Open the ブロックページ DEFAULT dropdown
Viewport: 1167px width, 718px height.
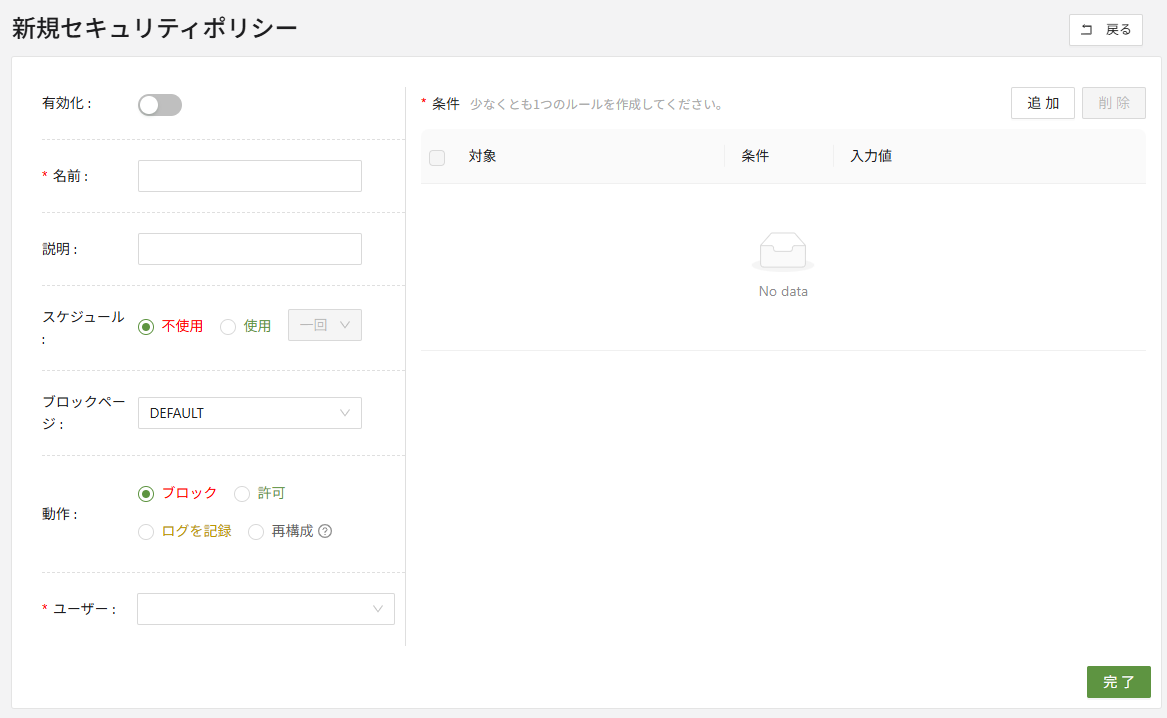pyautogui.click(x=250, y=413)
